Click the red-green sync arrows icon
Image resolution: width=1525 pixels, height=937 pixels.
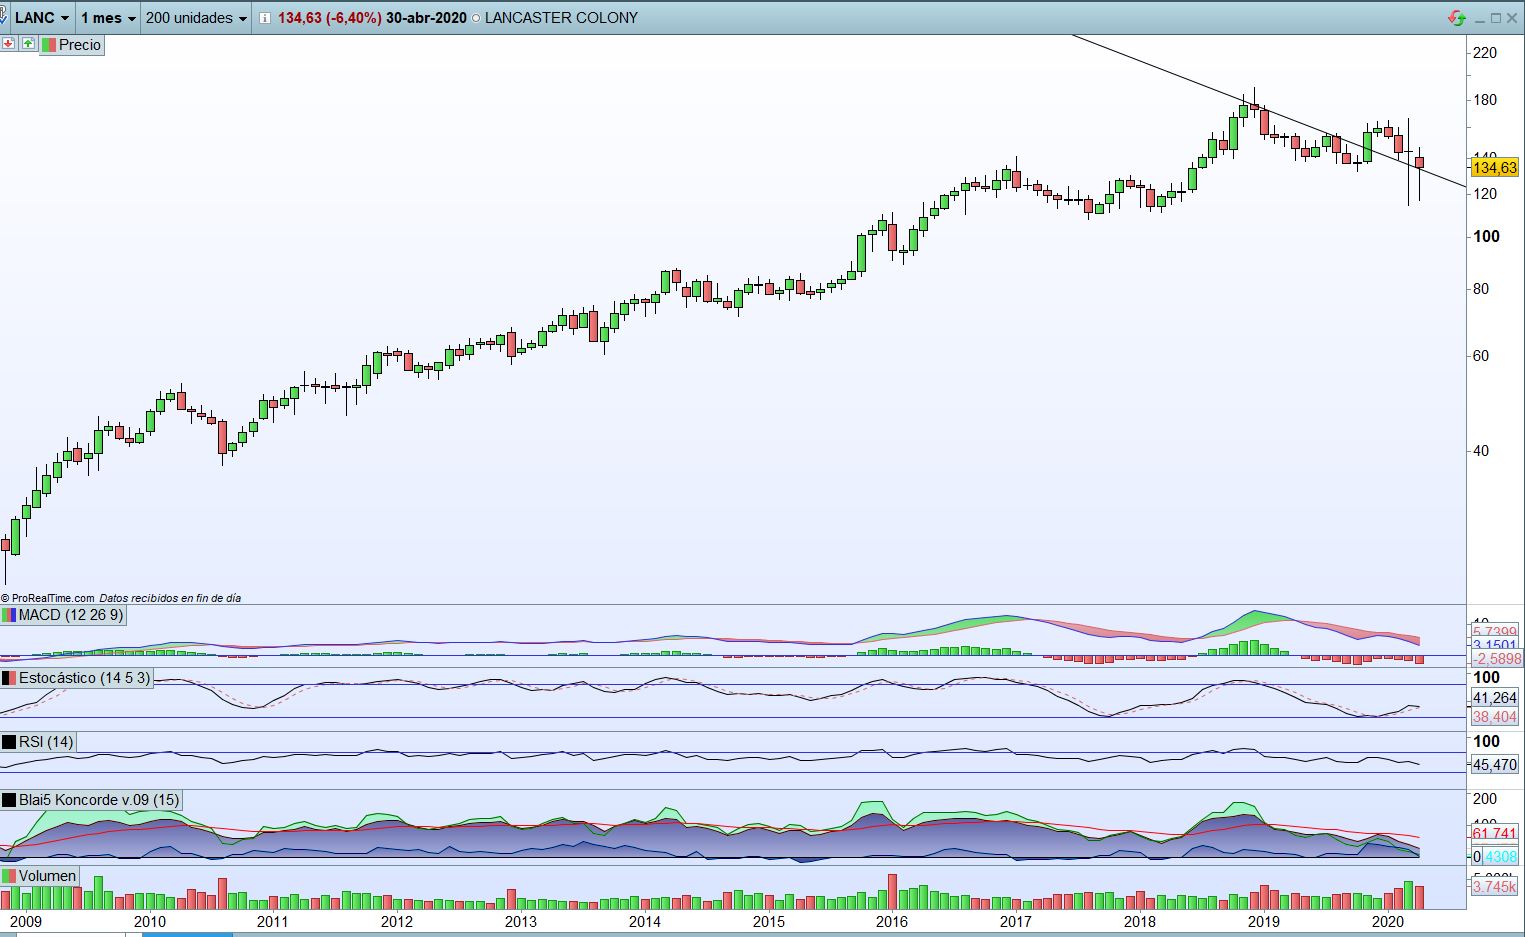(x=1457, y=18)
